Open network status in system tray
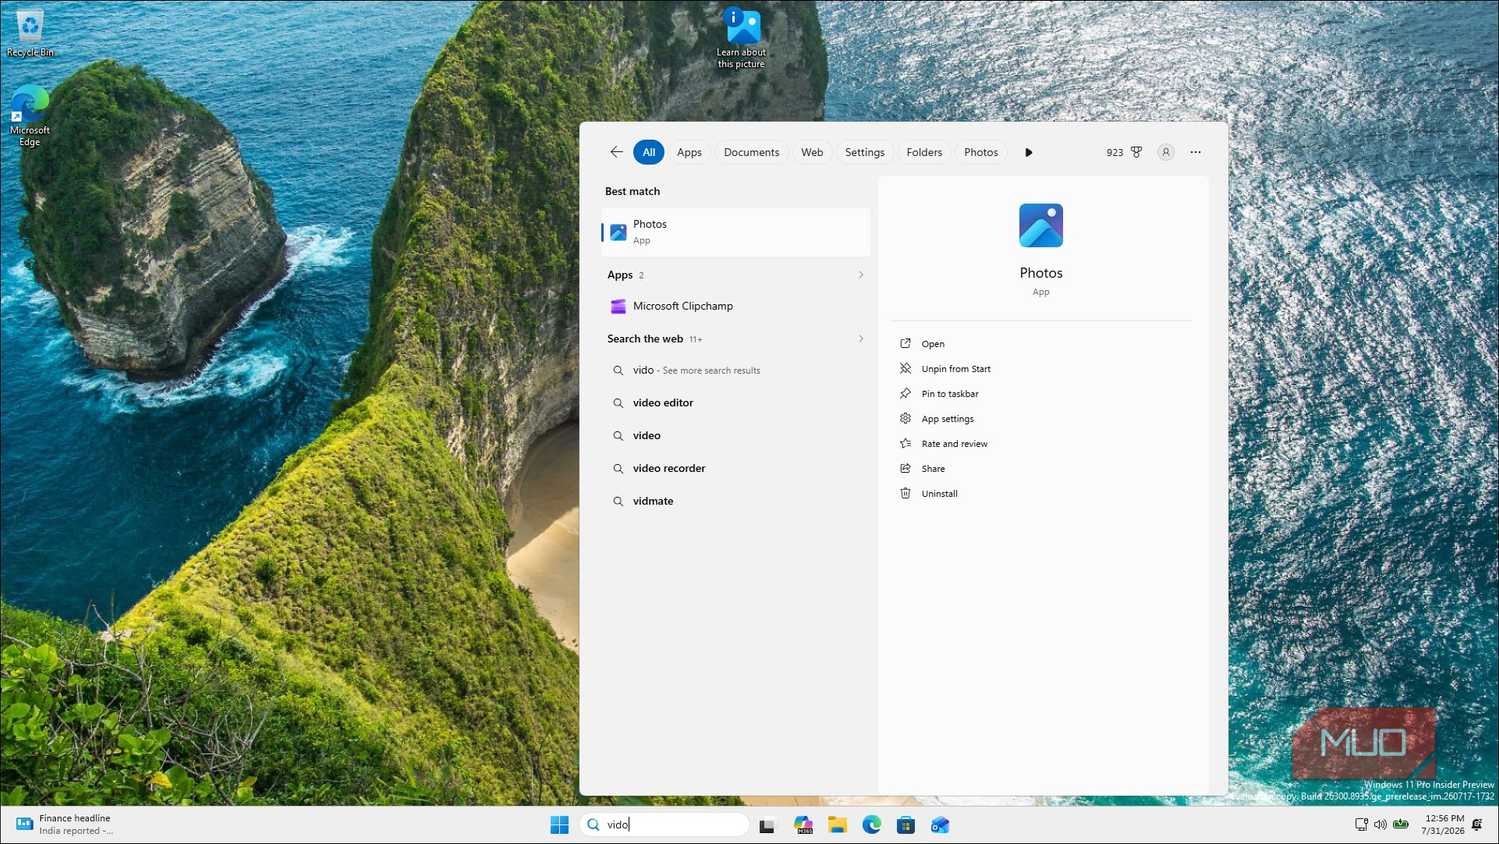The image size is (1499, 844). (1361, 825)
